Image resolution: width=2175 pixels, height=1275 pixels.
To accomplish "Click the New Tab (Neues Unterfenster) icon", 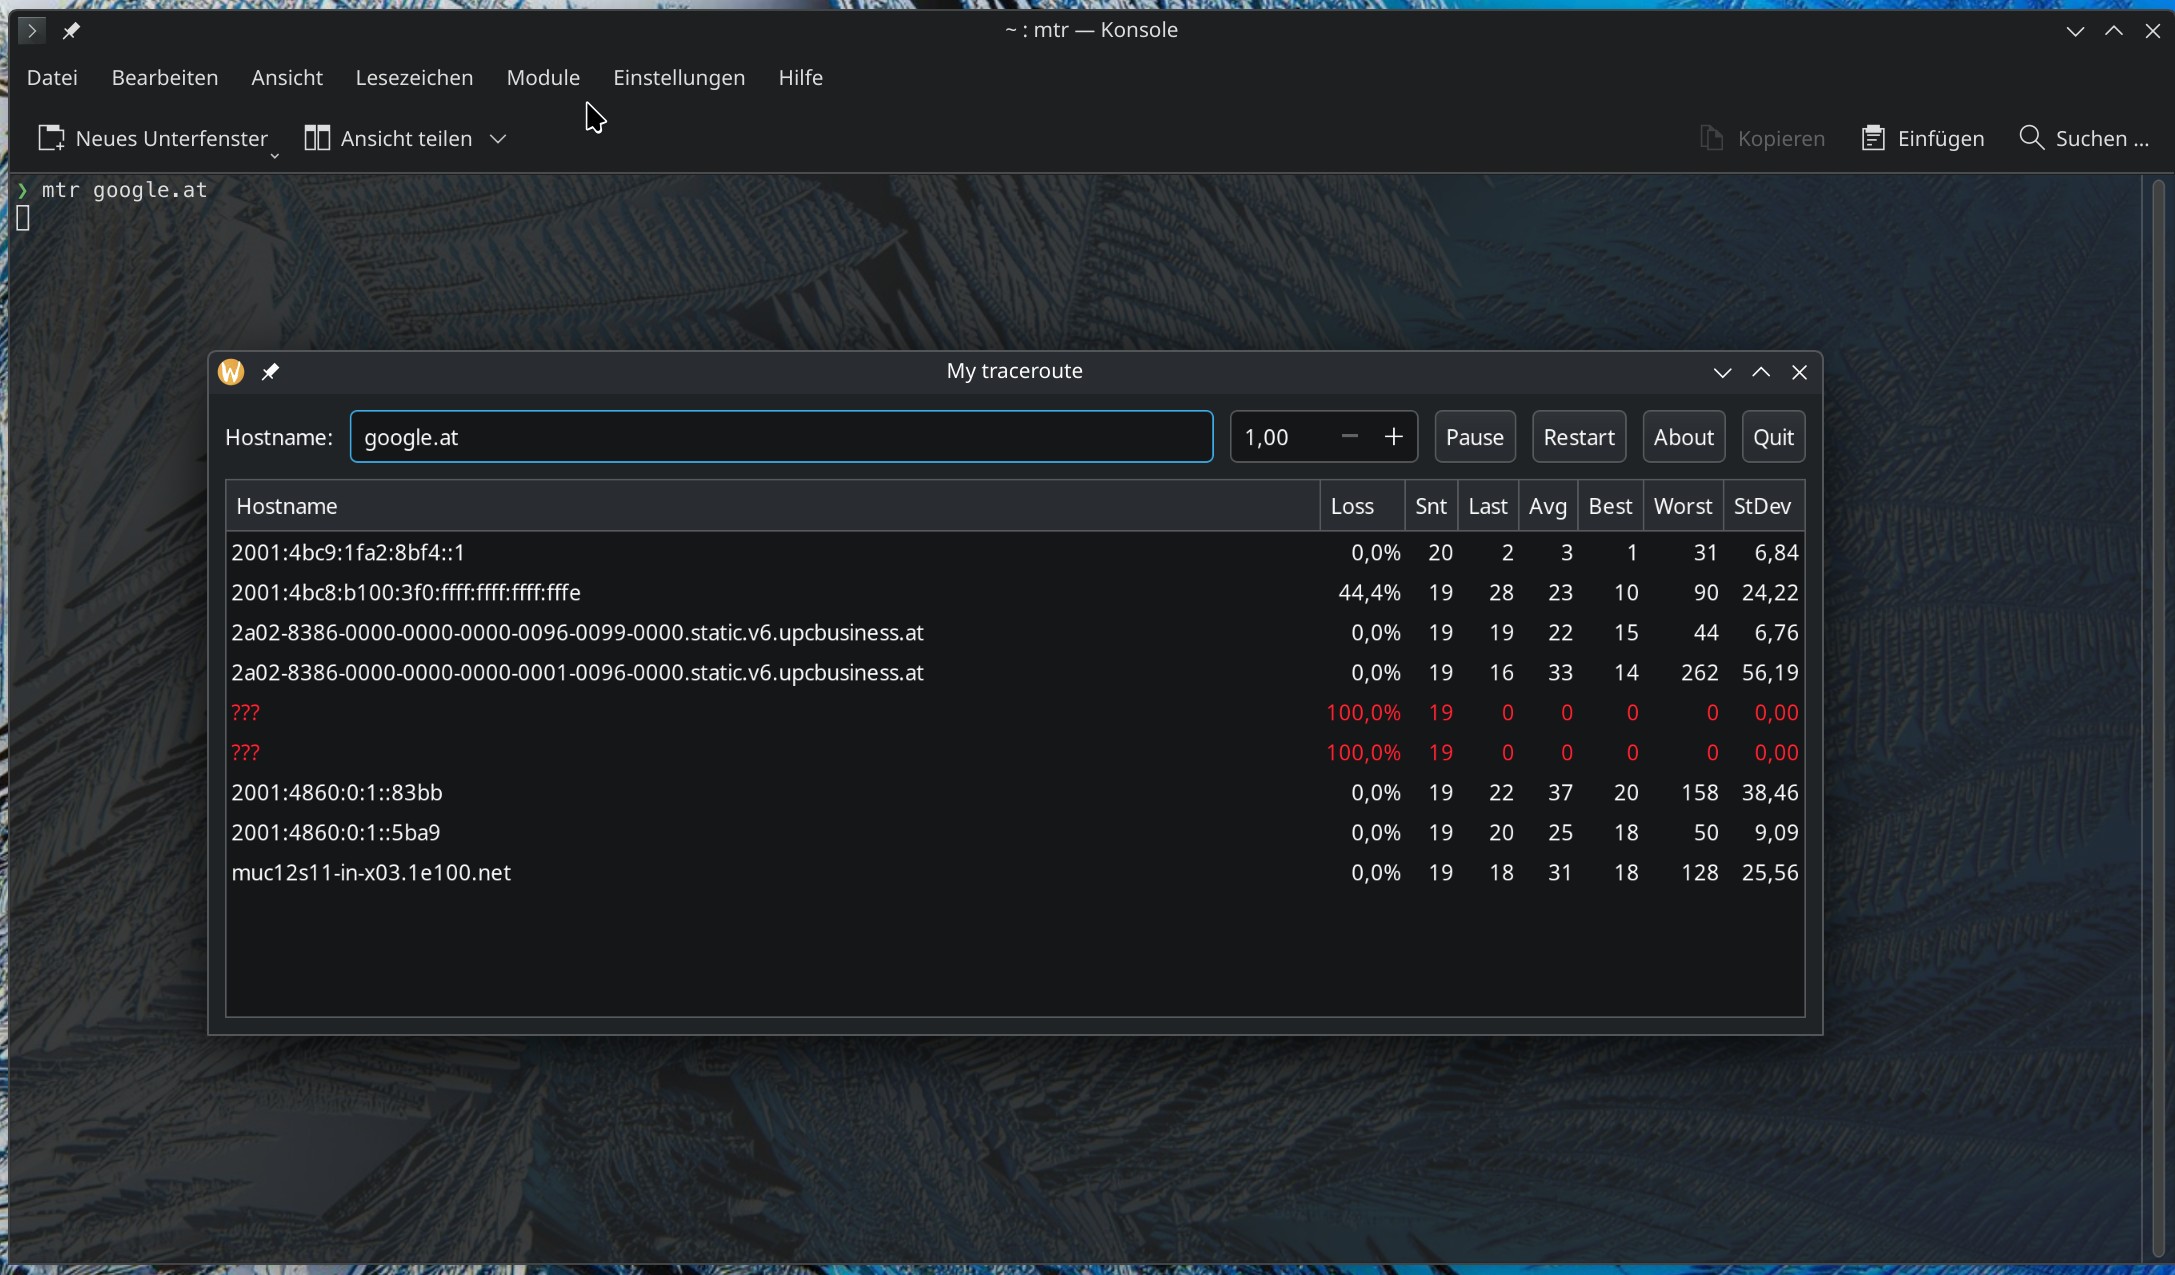I will (x=51, y=138).
